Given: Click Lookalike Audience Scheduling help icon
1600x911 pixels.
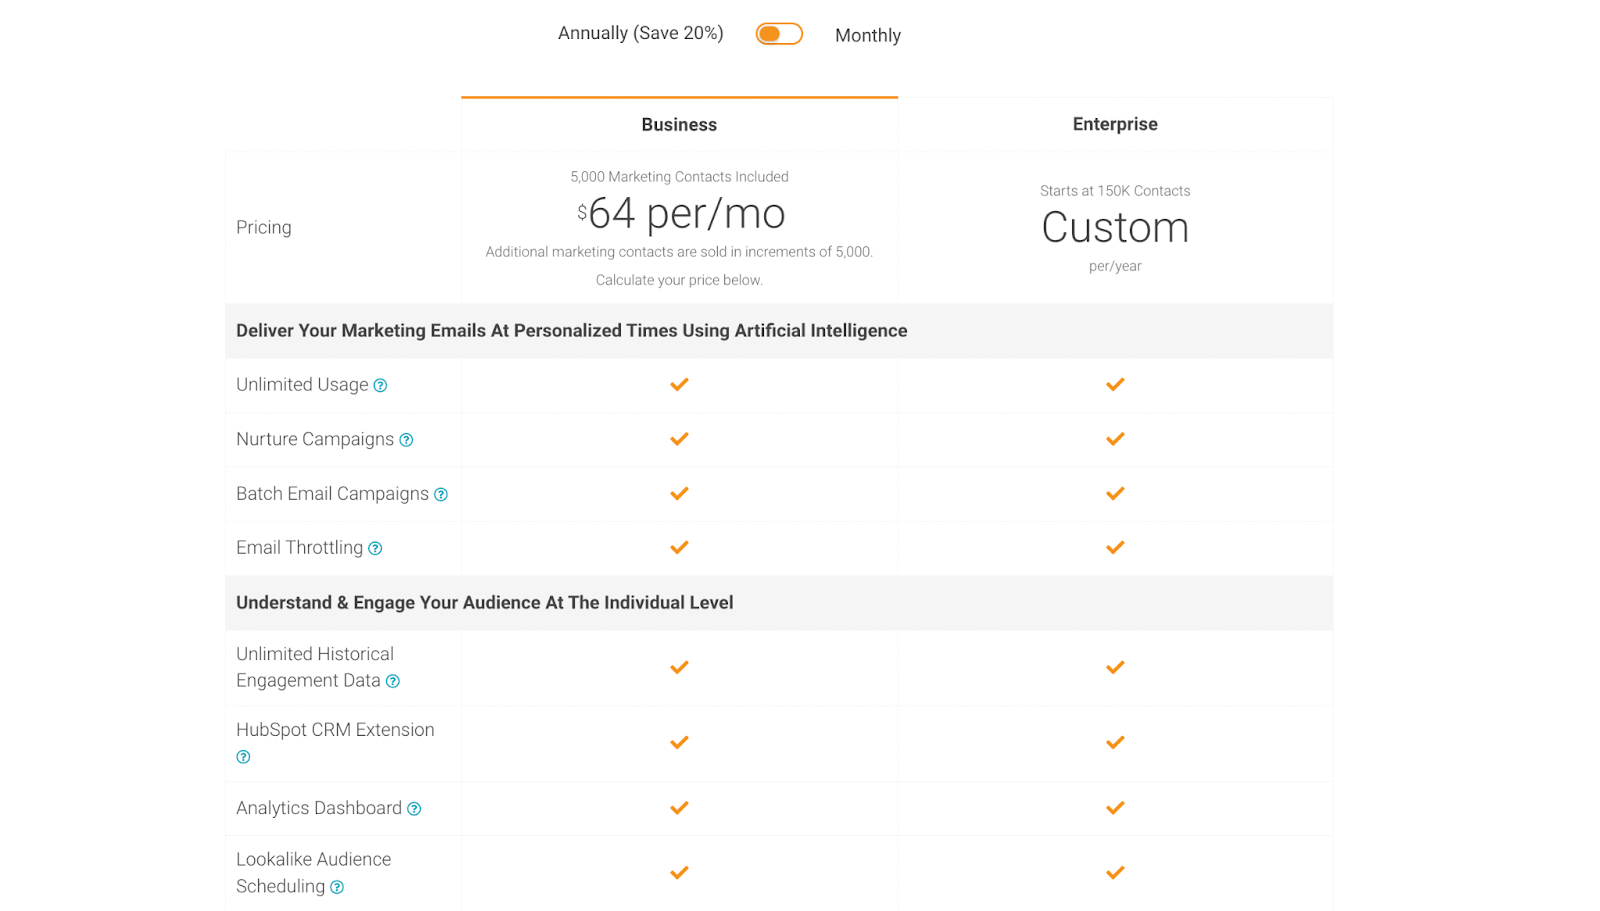Looking at the screenshot, I should coord(337,888).
